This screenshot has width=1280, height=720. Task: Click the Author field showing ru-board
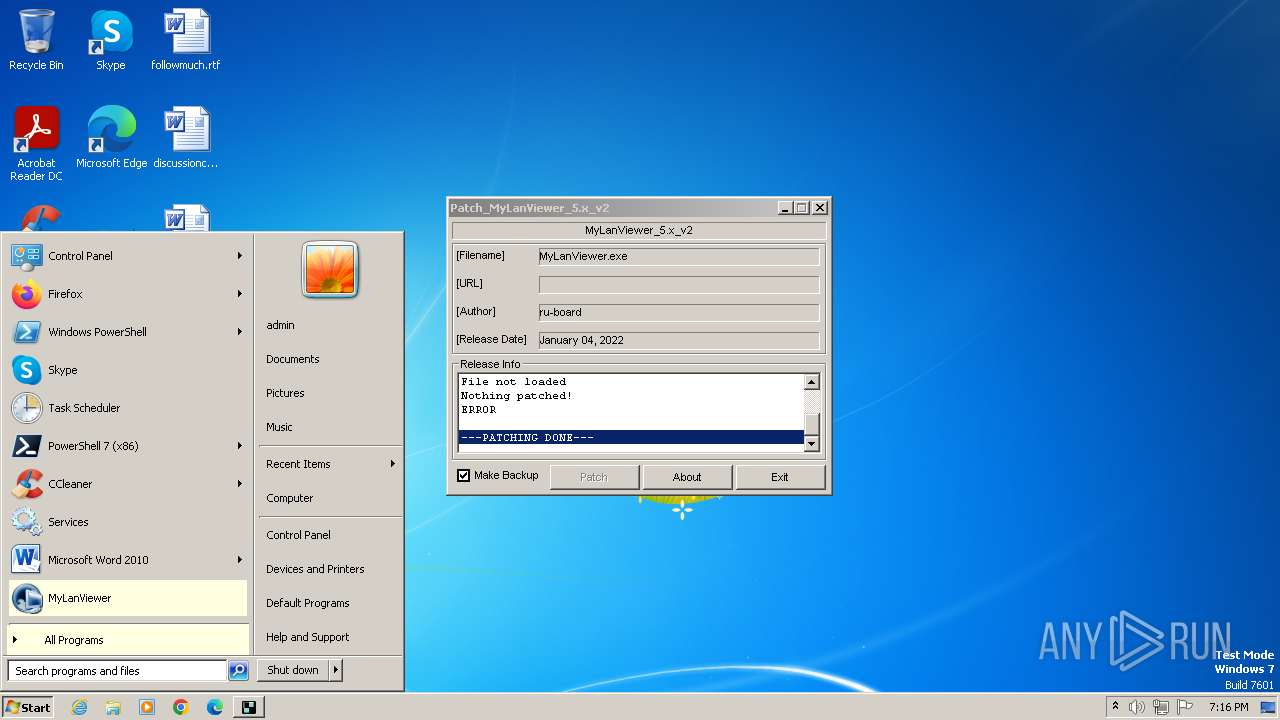[x=679, y=312]
